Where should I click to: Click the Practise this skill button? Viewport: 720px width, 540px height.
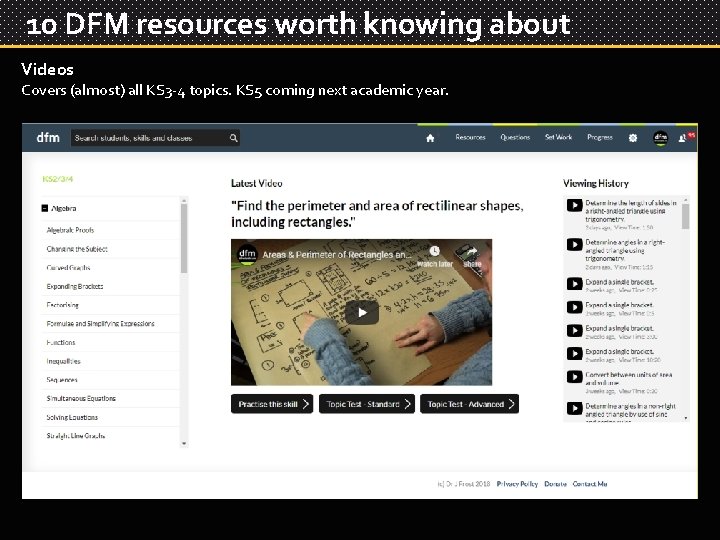pyautogui.click(x=272, y=404)
